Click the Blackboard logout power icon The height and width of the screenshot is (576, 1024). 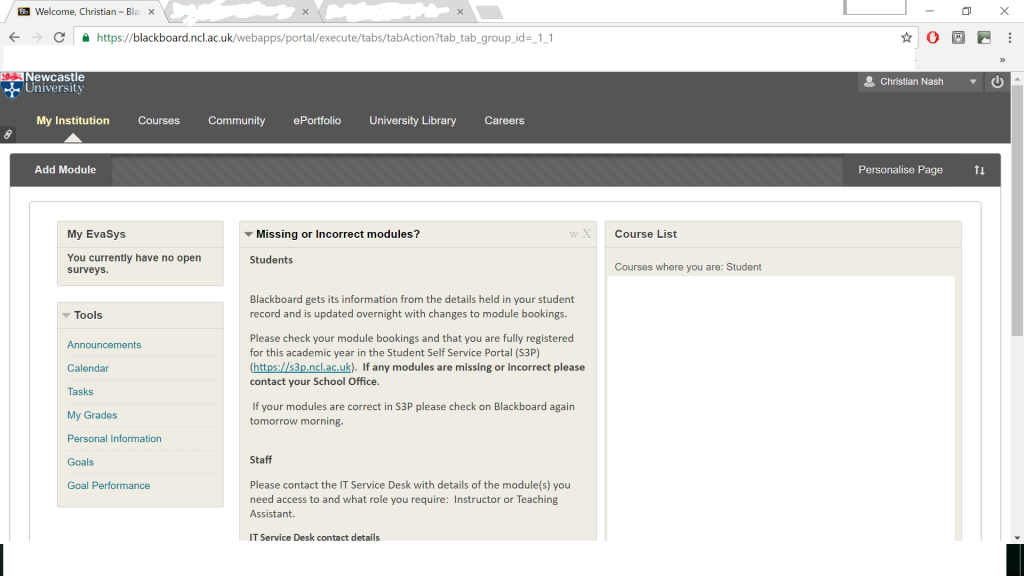(997, 82)
